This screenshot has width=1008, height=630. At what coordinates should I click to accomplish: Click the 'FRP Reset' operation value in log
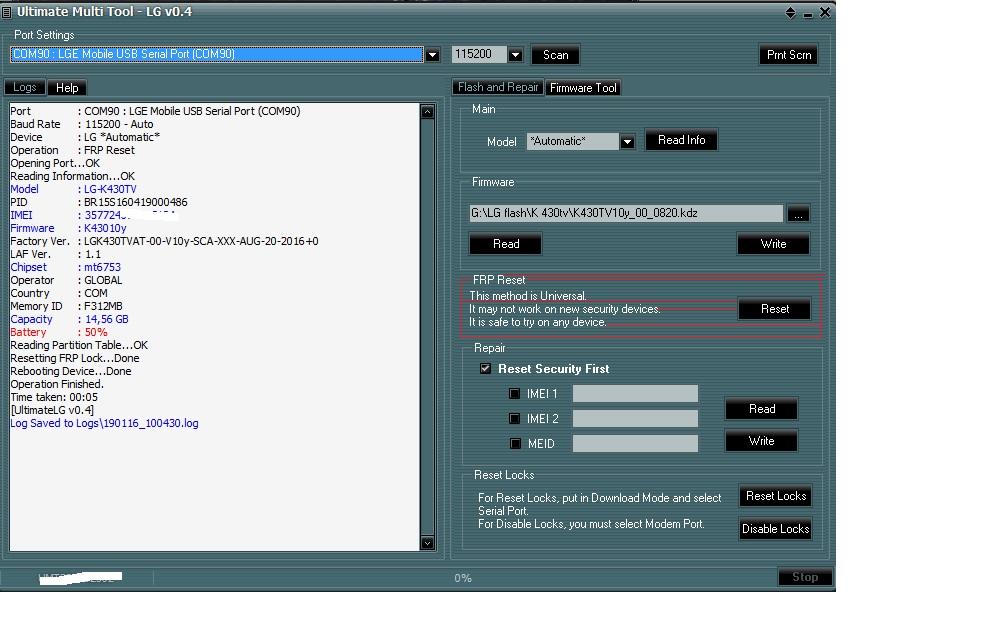110,150
